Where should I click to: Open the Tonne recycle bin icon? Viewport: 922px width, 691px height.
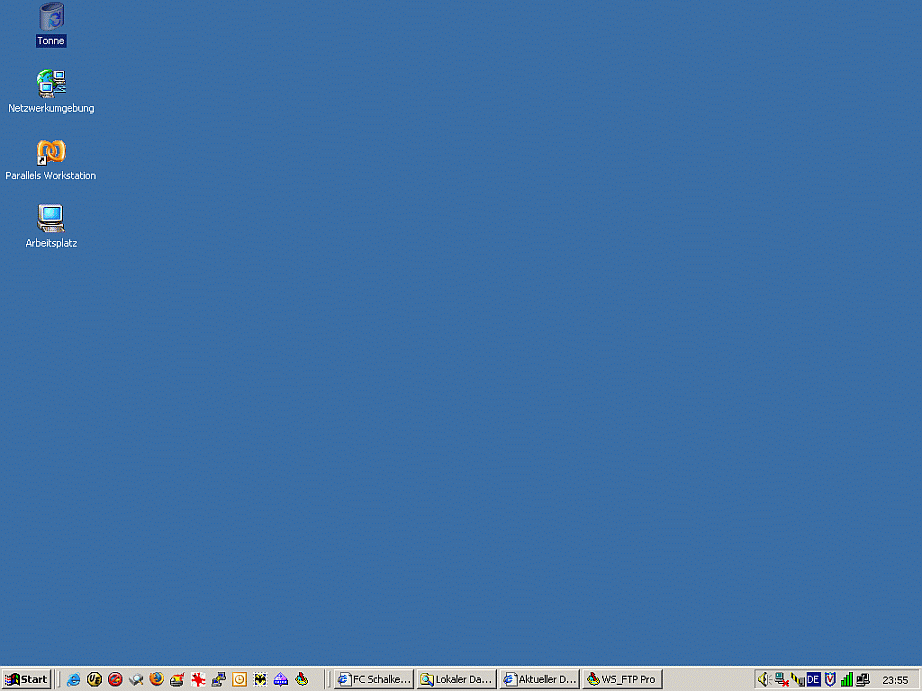[x=51, y=16]
